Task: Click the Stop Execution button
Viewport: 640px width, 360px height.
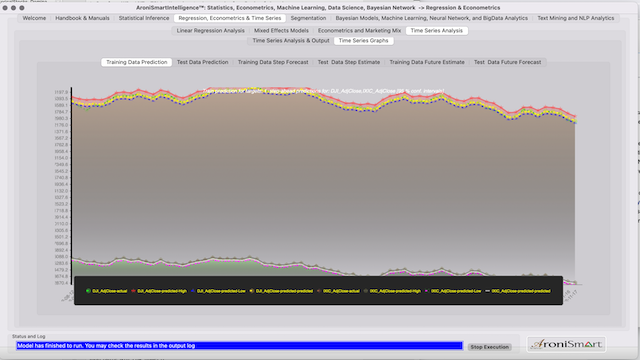Action: [489, 347]
